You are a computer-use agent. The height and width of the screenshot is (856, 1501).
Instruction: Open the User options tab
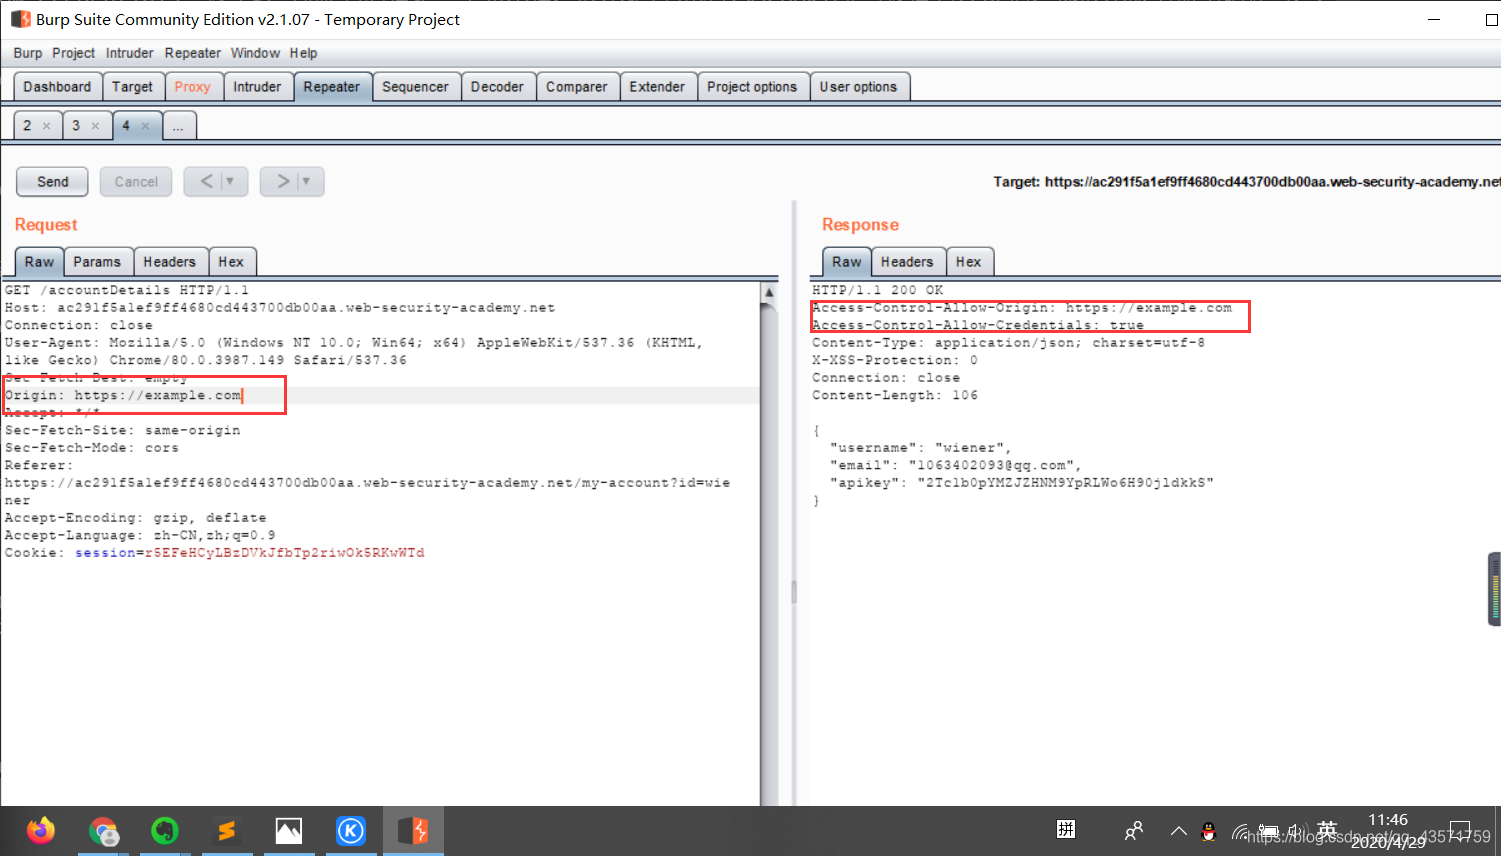coord(858,87)
